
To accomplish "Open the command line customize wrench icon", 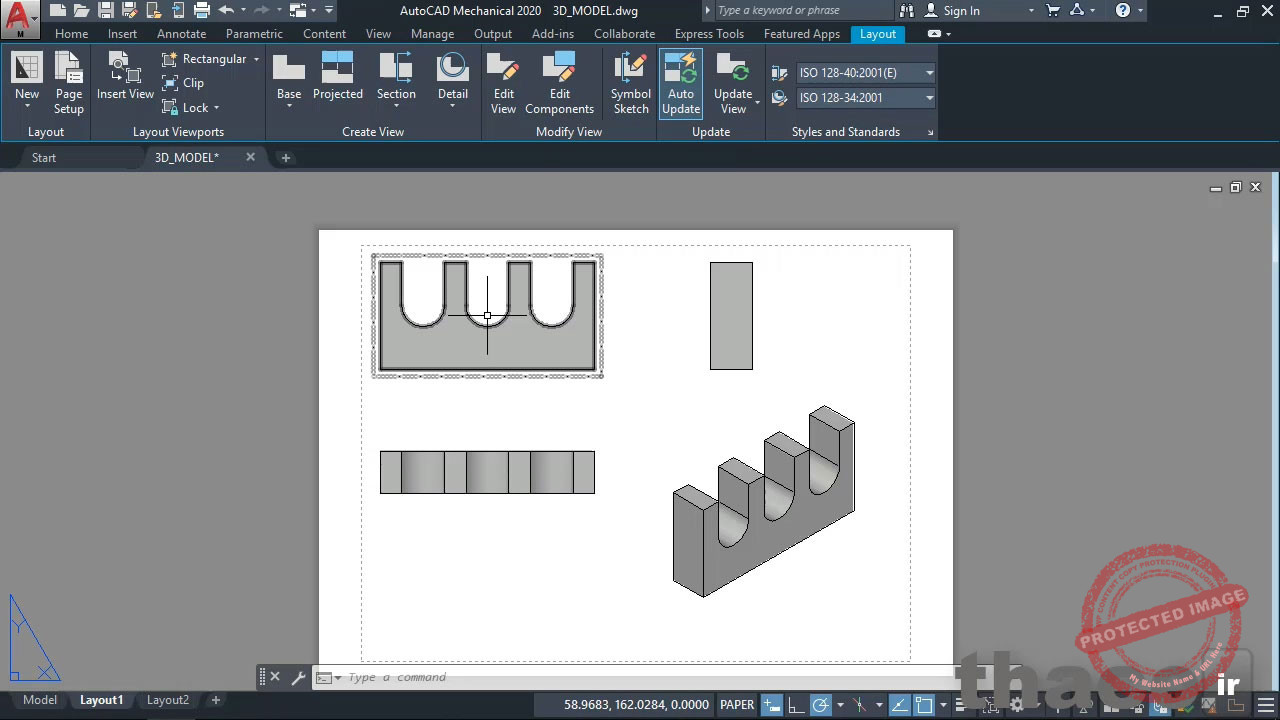I will [x=298, y=677].
